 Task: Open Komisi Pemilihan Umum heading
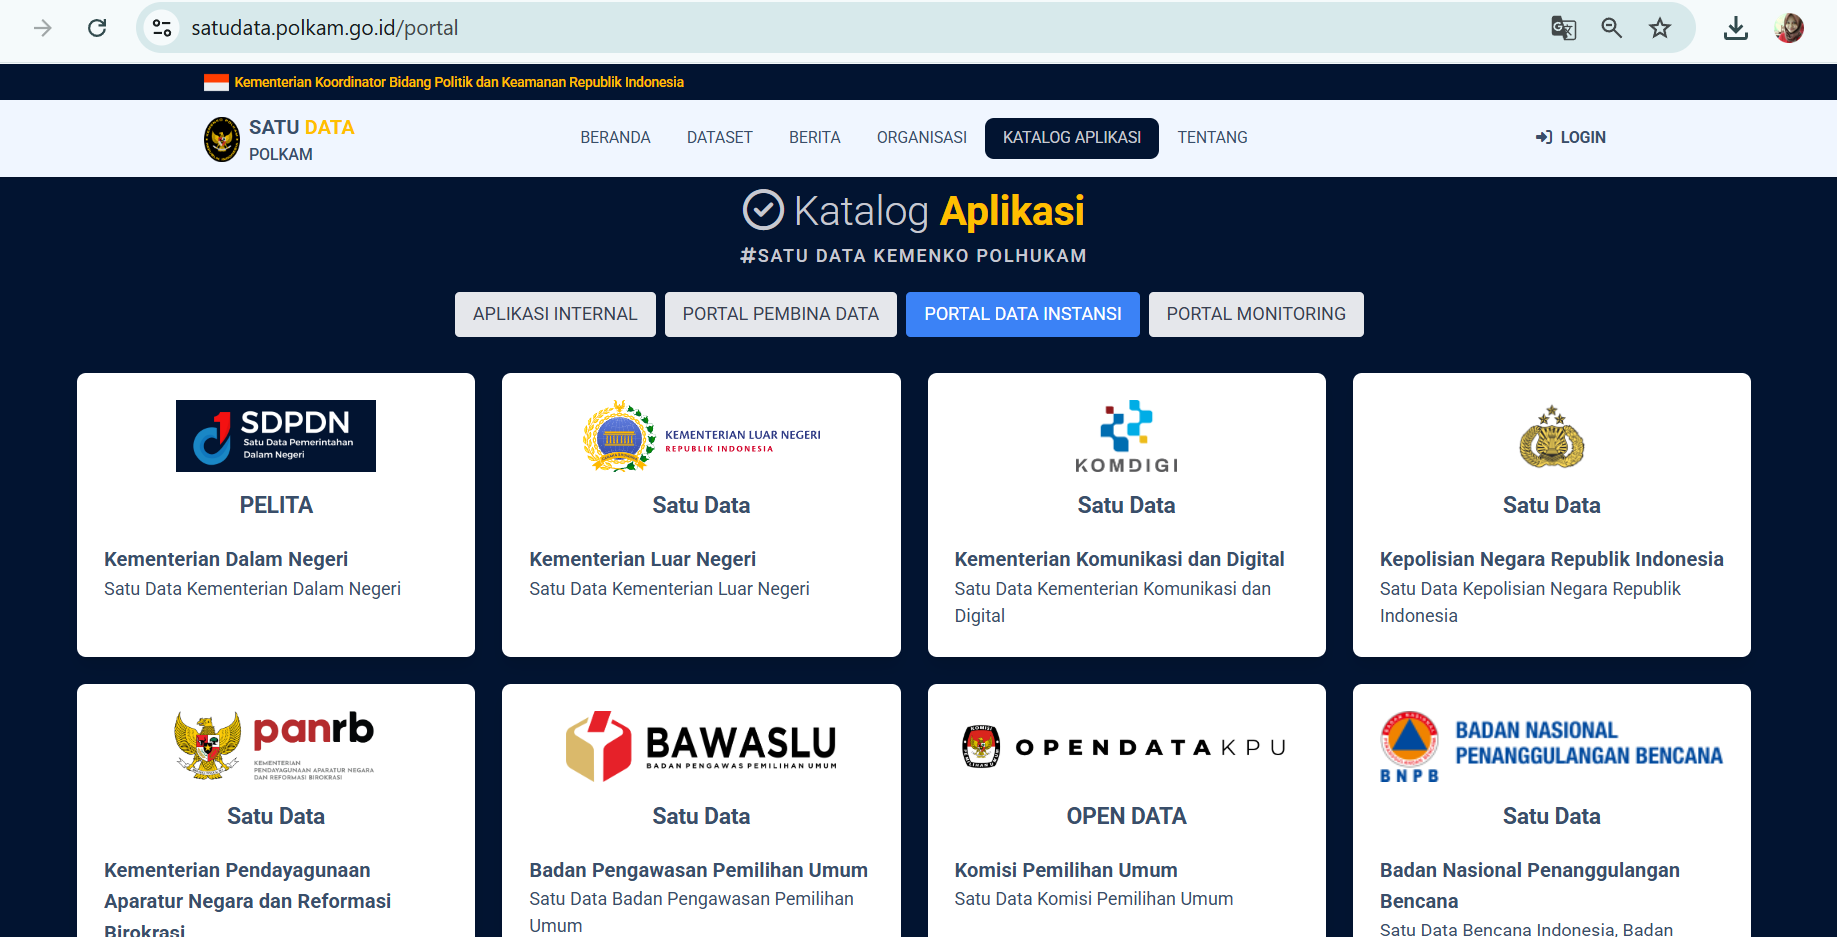(x=1066, y=870)
